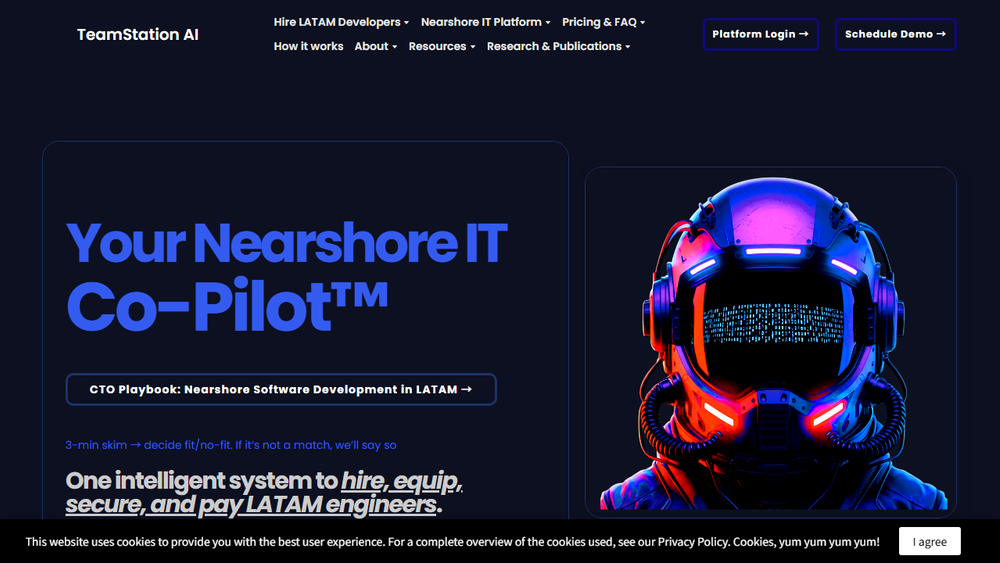Open the CTO Playbook Nearshore Software Development link
Image resolution: width=1000 pixels, height=563 pixels.
click(x=281, y=390)
